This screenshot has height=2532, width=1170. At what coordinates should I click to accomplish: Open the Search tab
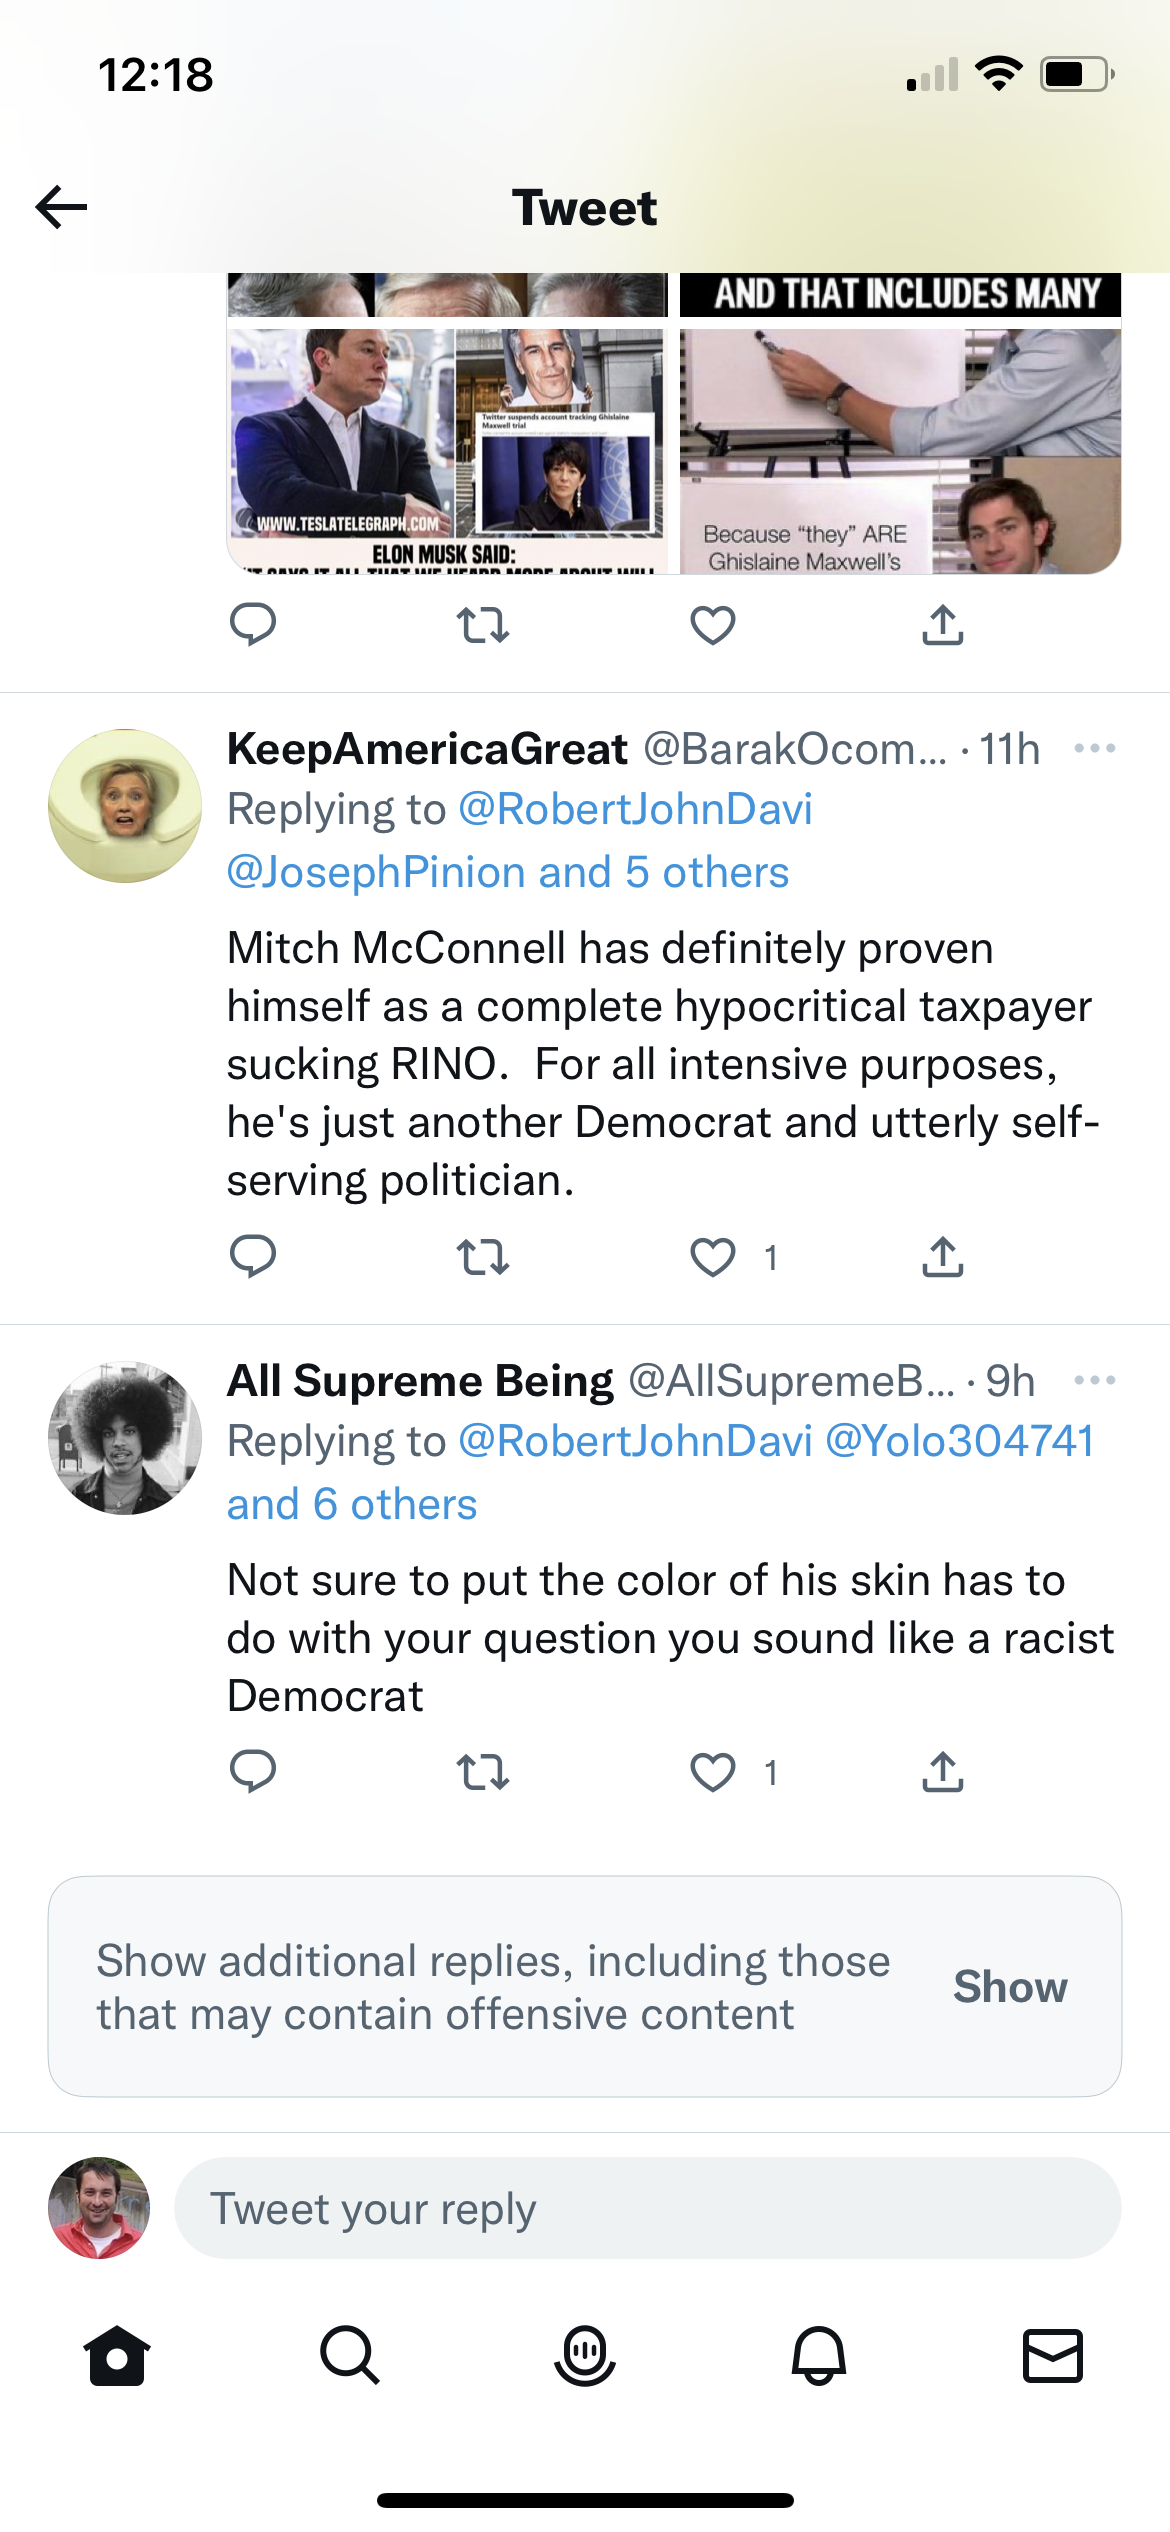[350, 2355]
